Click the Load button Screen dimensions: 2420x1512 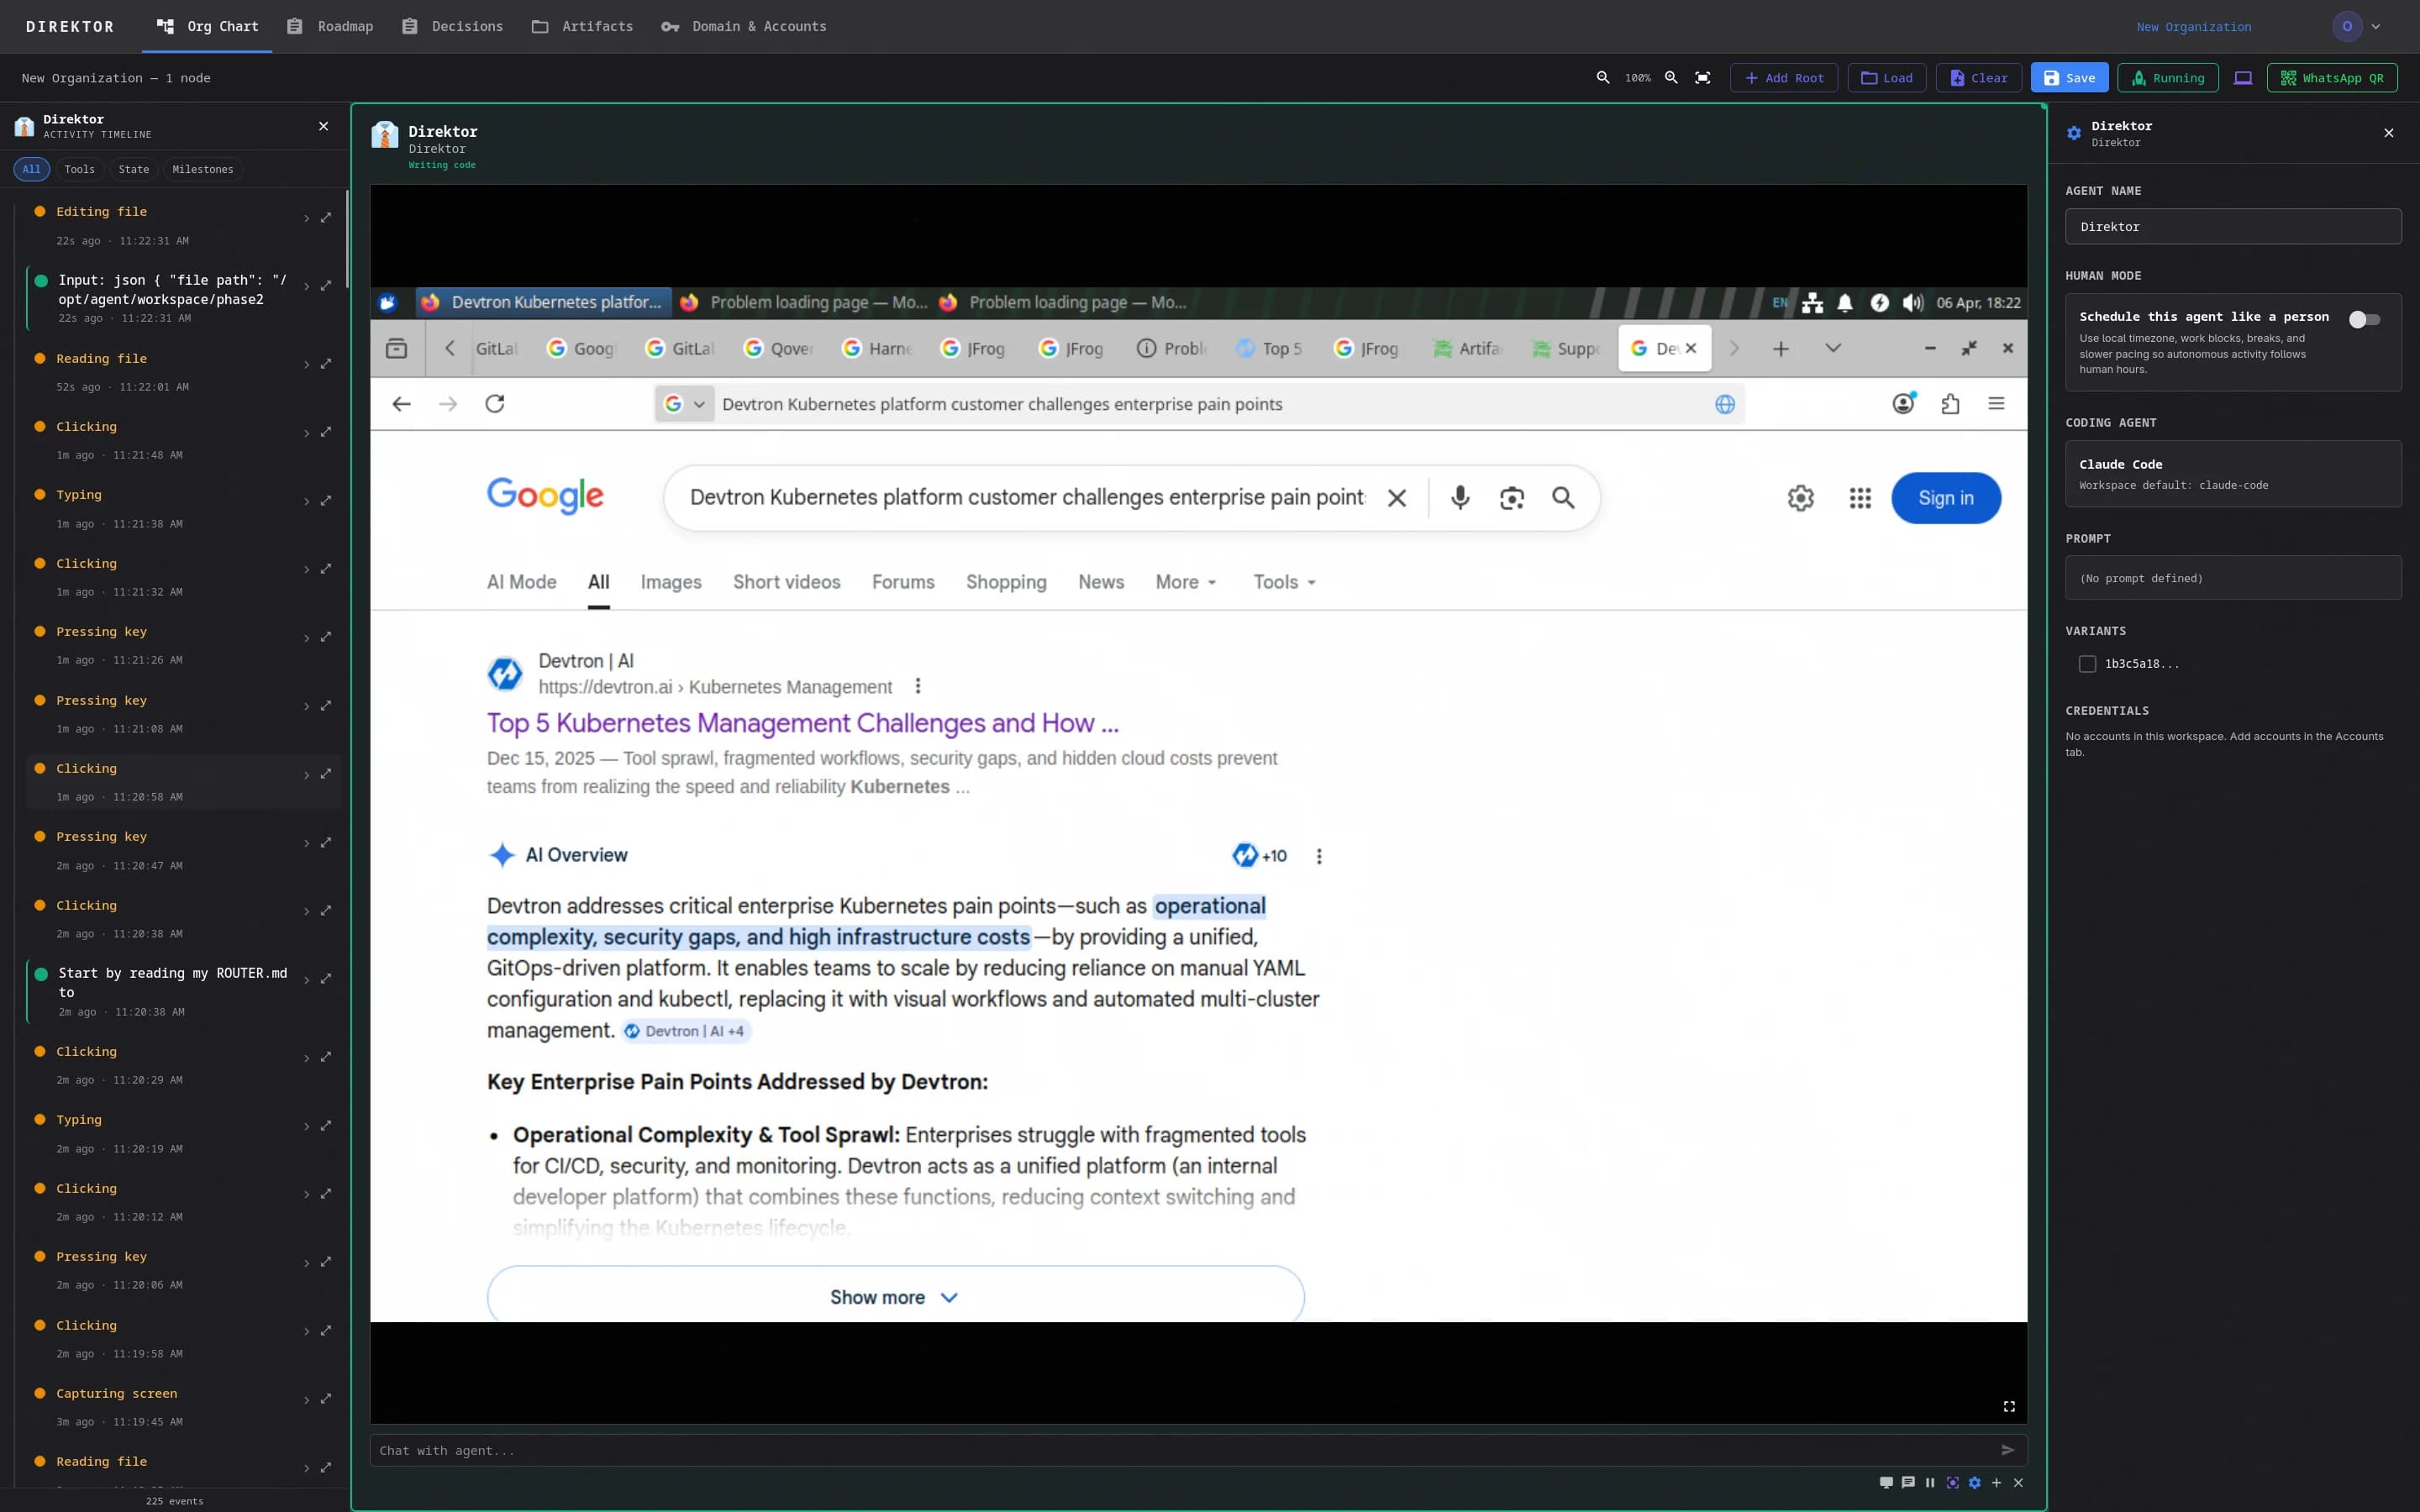coord(1887,78)
